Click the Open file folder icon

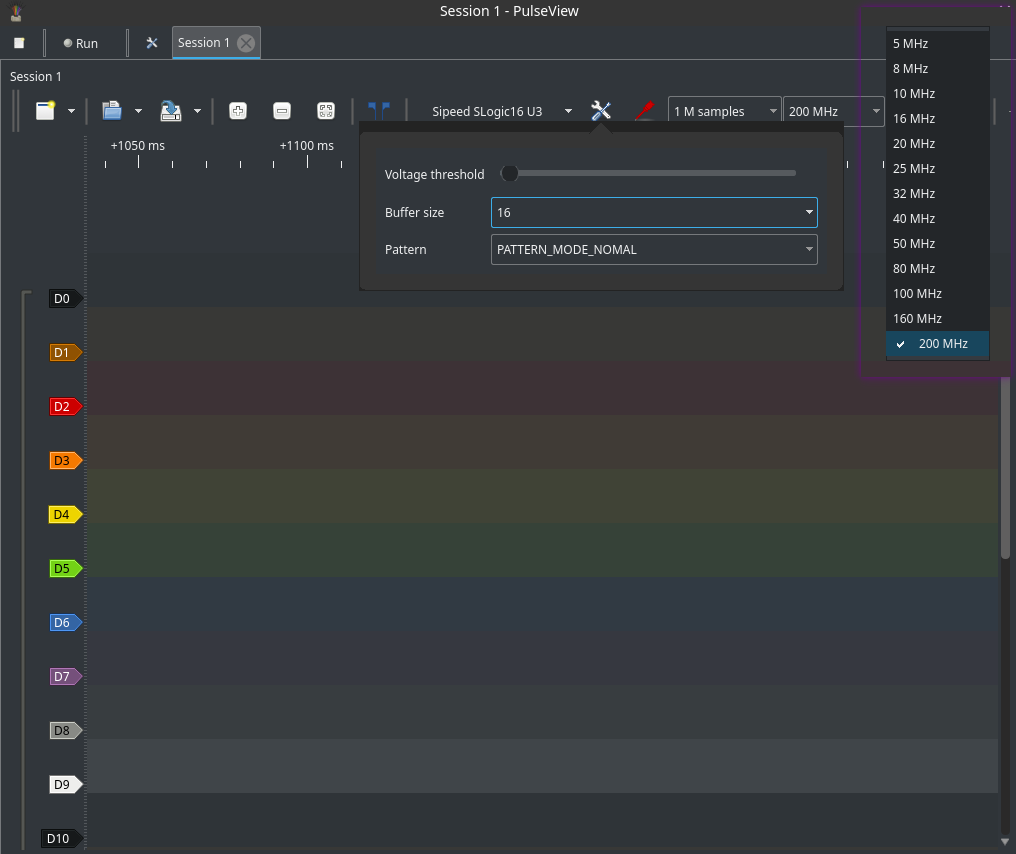112,111
